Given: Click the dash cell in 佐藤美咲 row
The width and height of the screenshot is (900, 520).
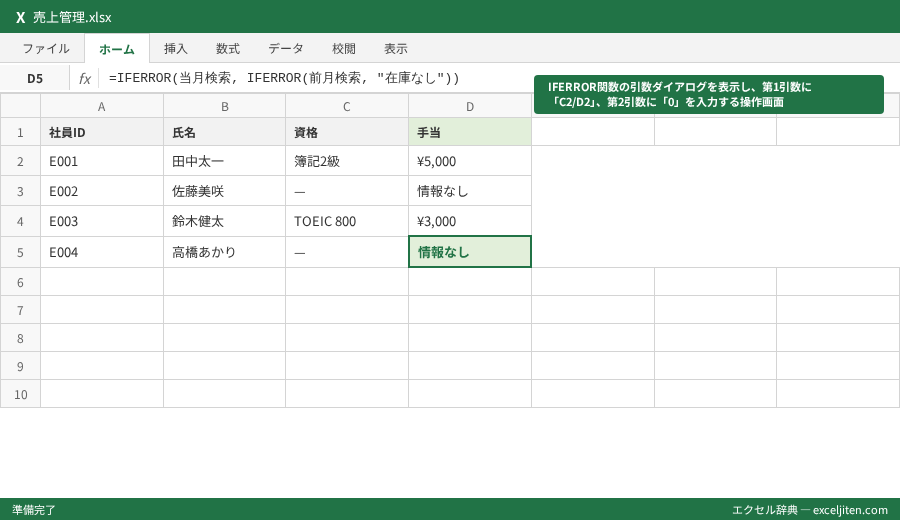Looking at the screenshot, I should tap(347, 191).
